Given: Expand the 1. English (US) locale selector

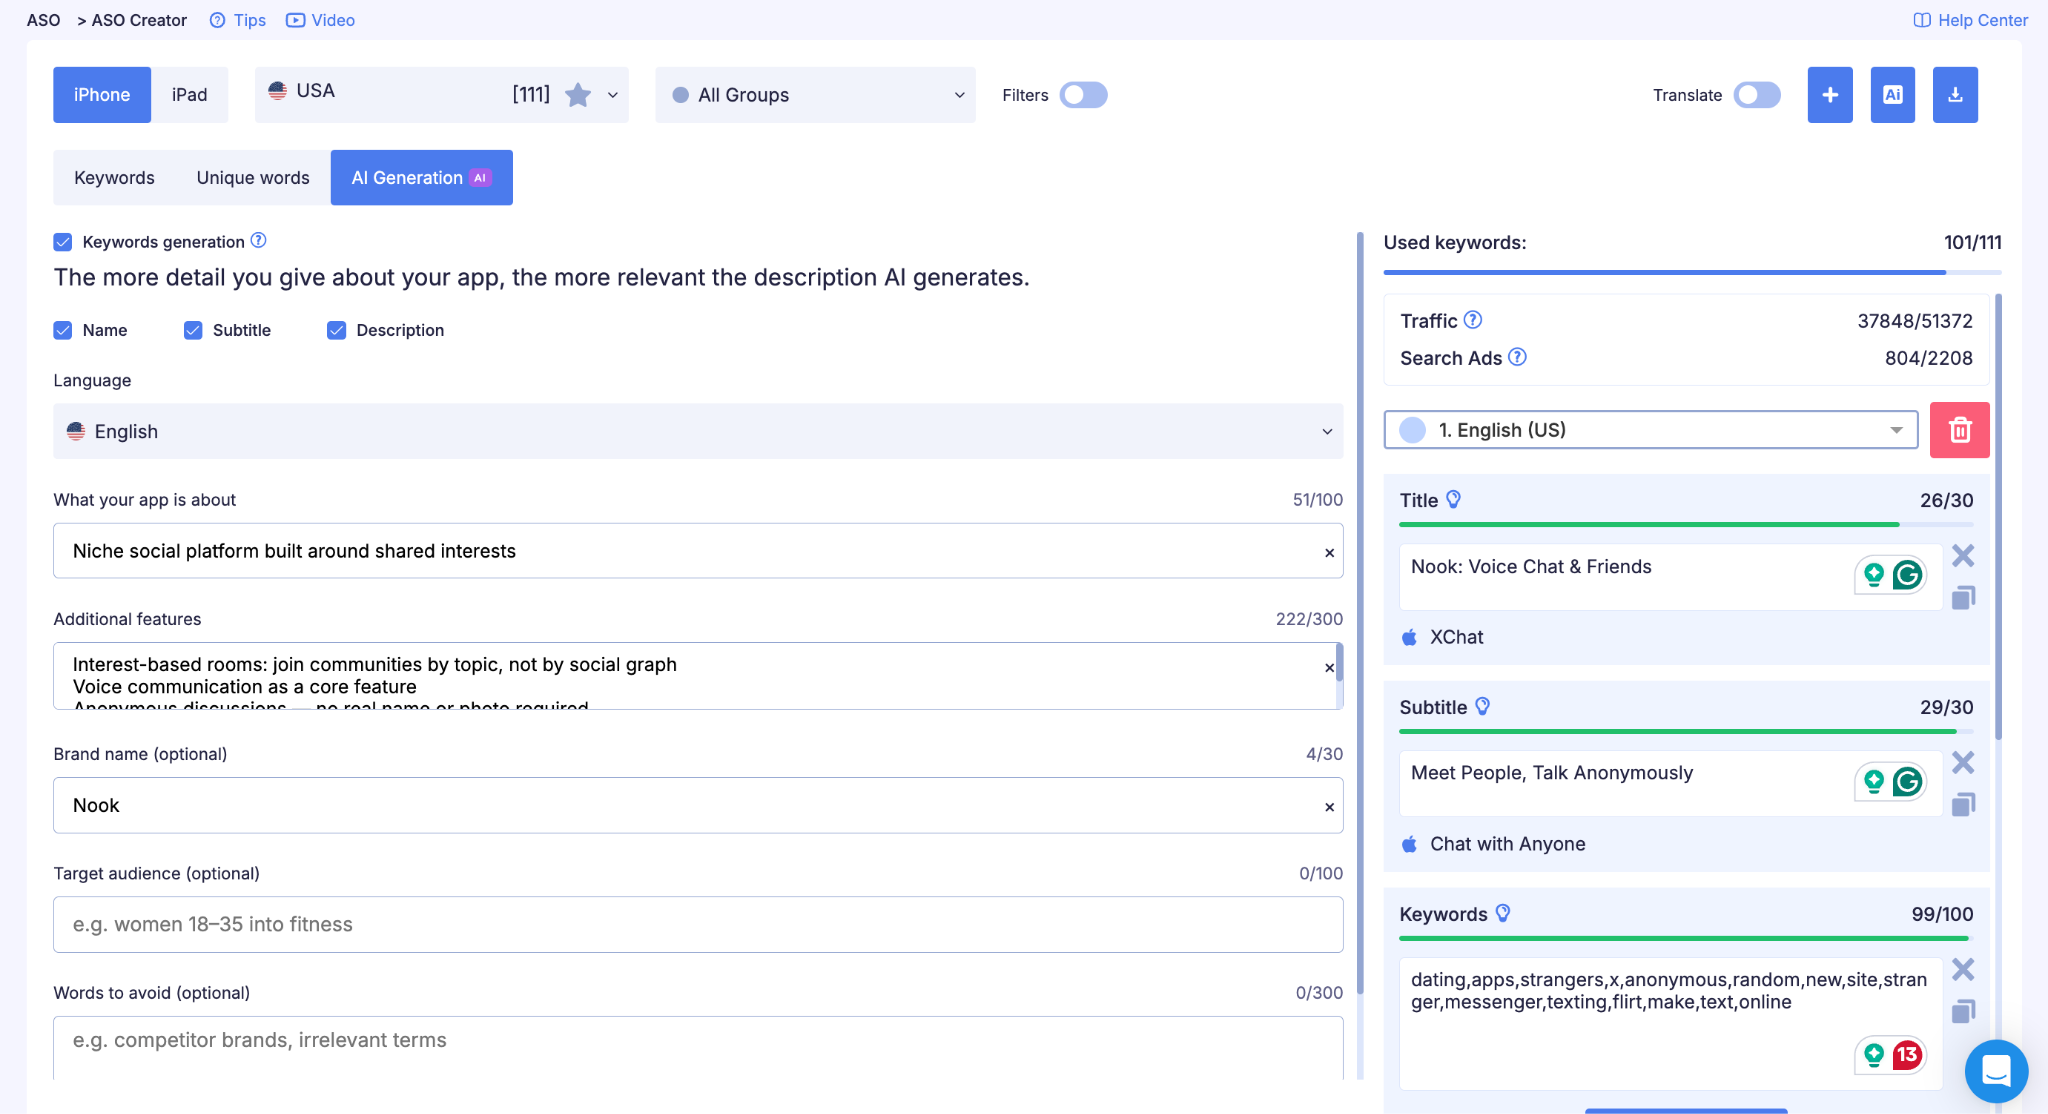Looking at the screenshot, I should [1650, 430].
